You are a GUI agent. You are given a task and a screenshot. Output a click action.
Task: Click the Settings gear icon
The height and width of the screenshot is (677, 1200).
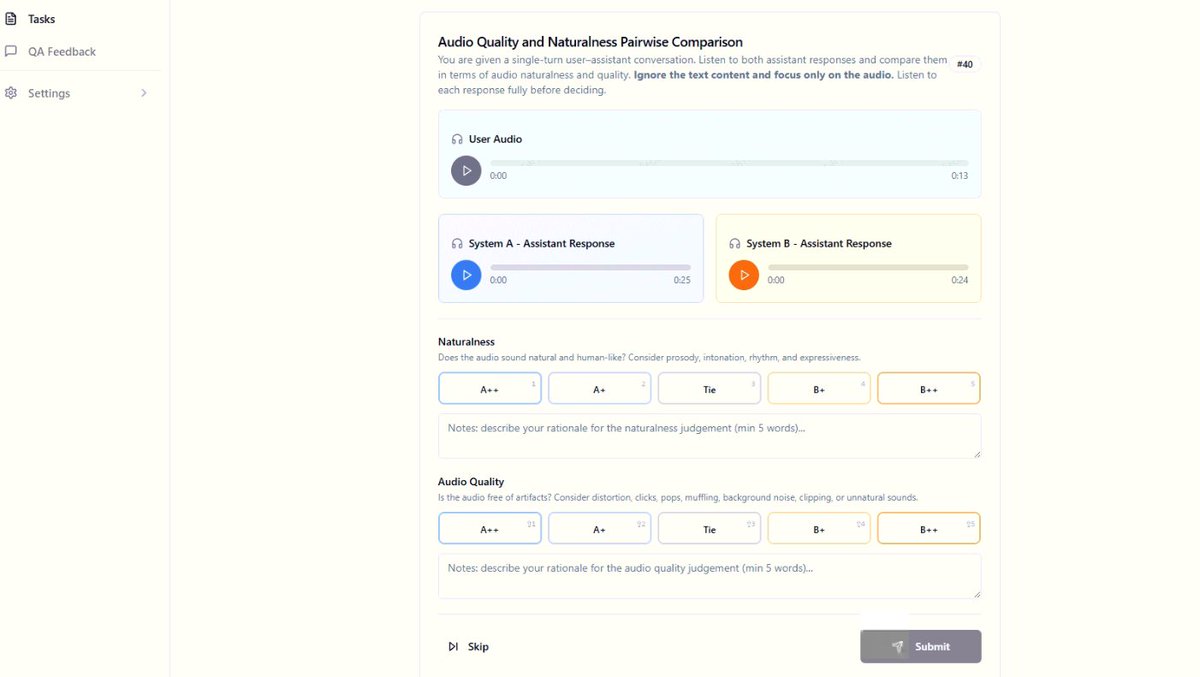pyautogui.click(x=11, y=93)
